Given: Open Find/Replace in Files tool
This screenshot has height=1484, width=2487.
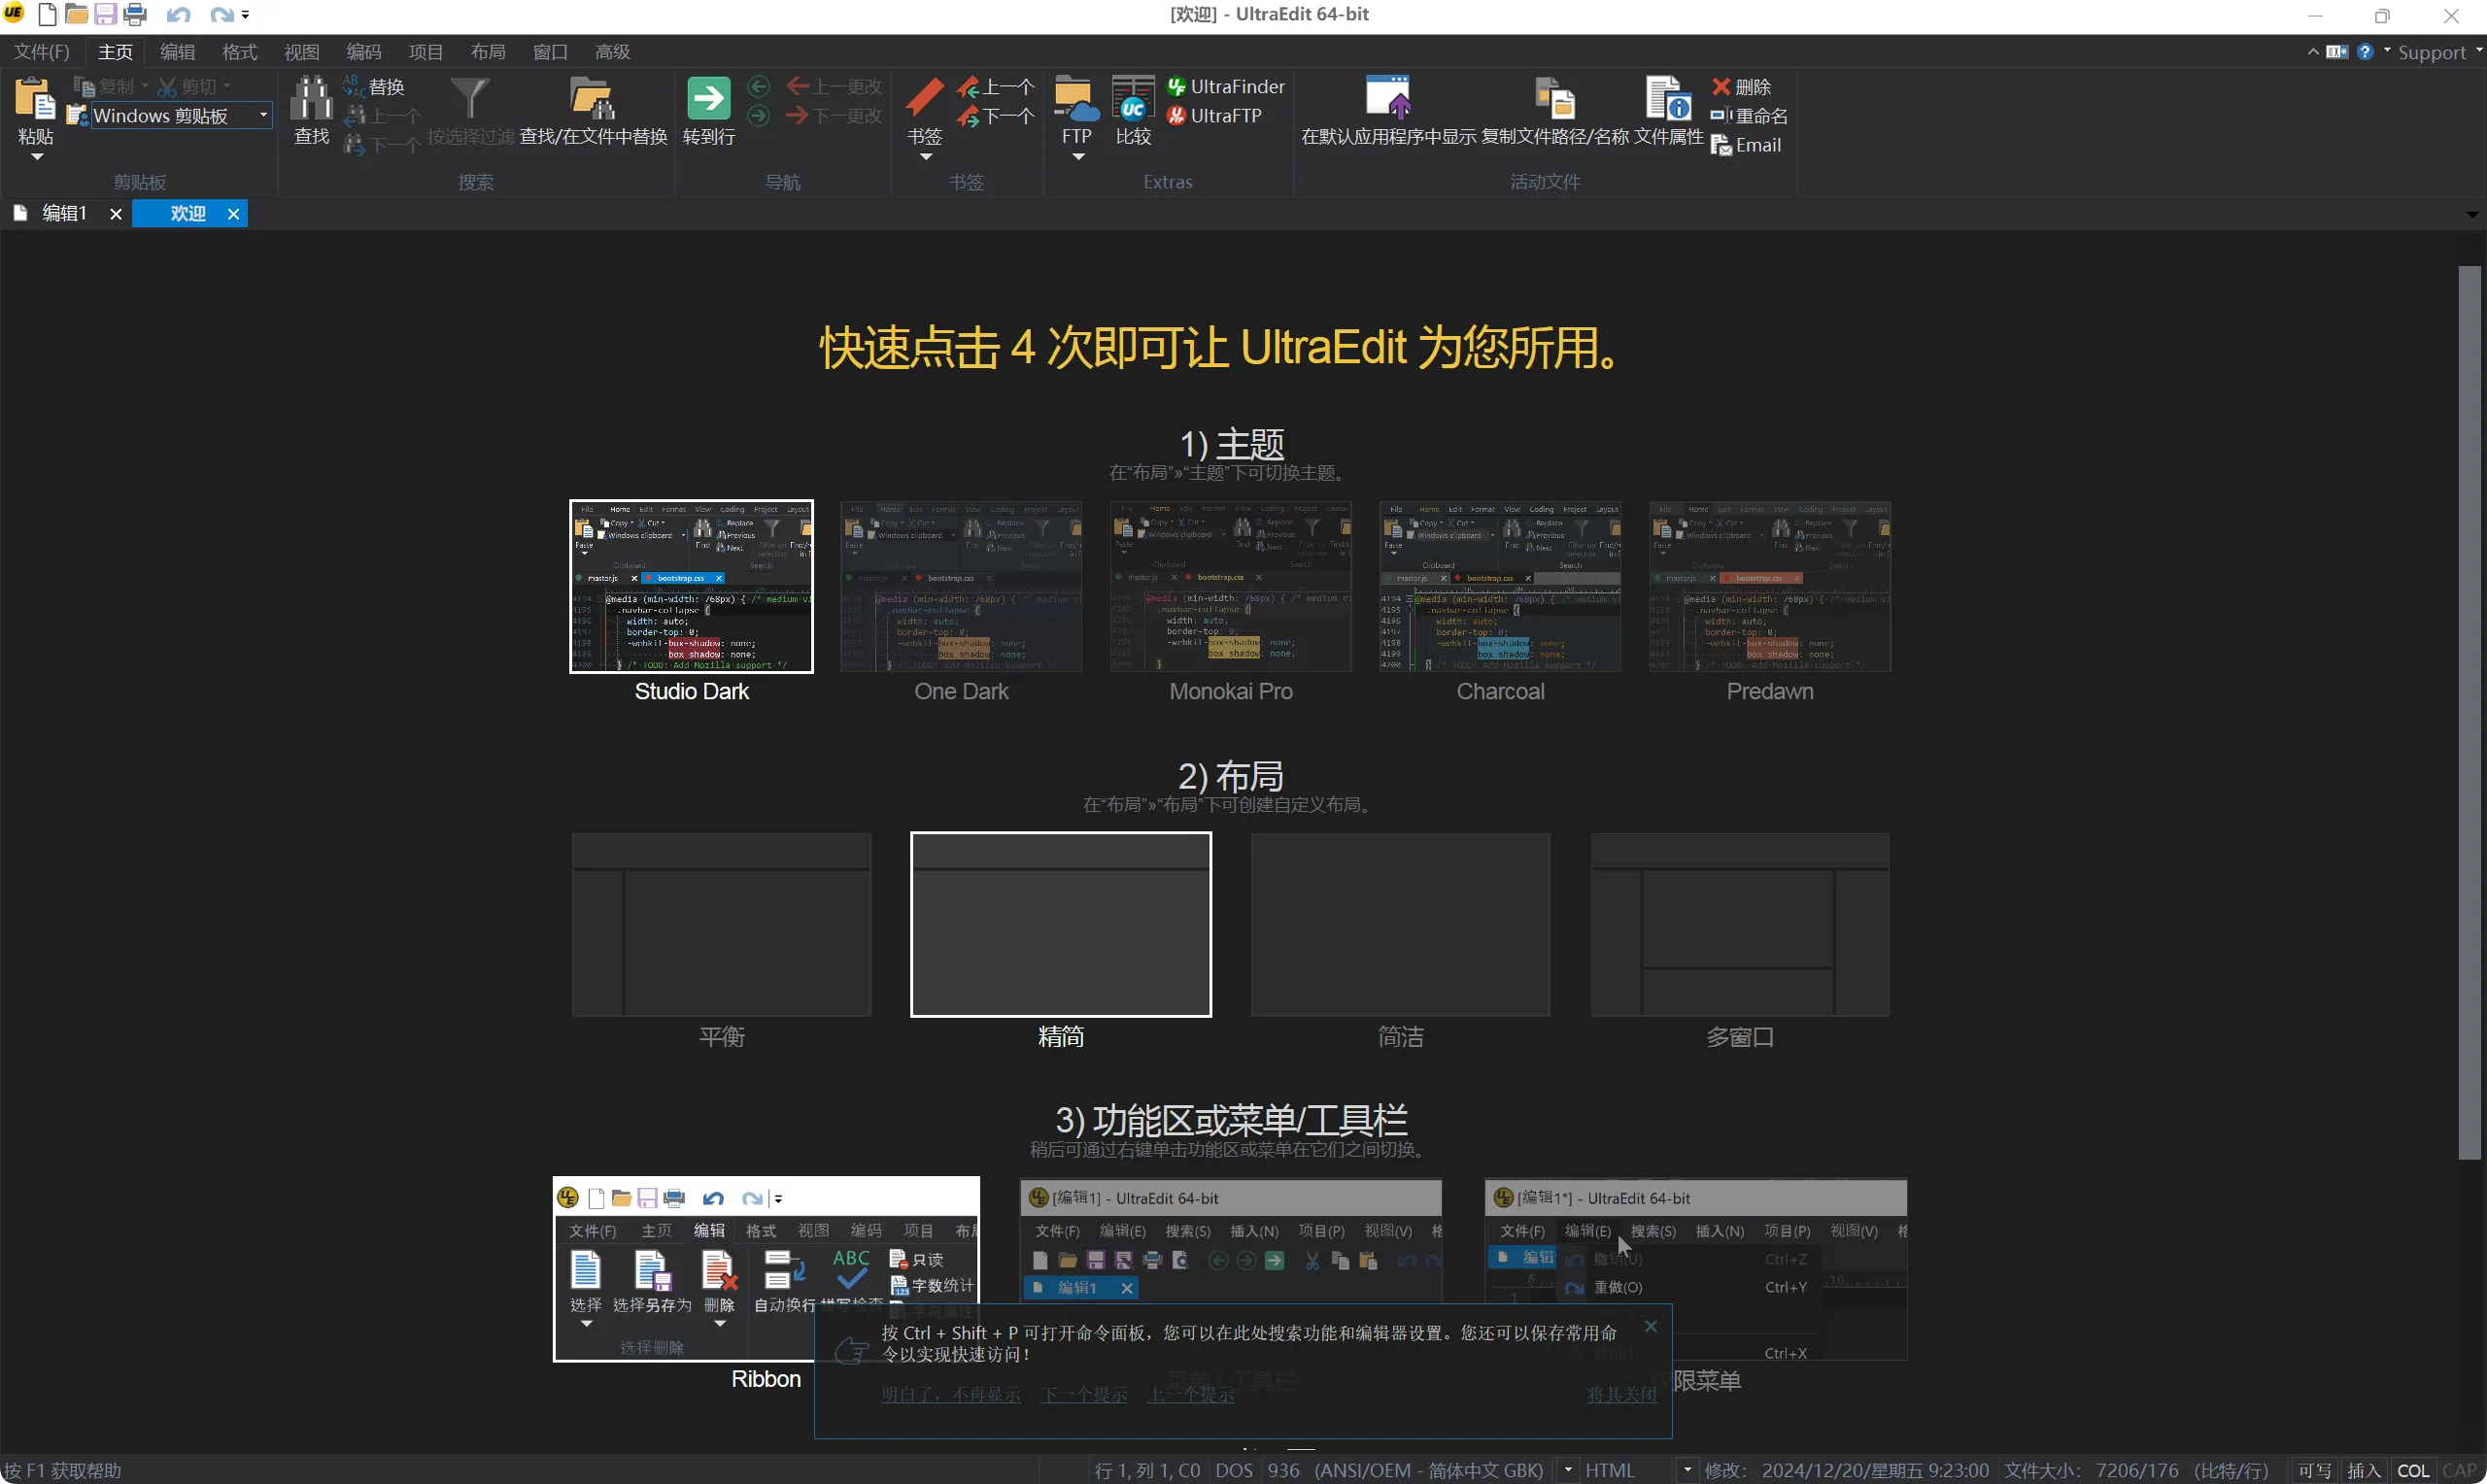Looking at the screenshot, I should click(x=593, y=99).
